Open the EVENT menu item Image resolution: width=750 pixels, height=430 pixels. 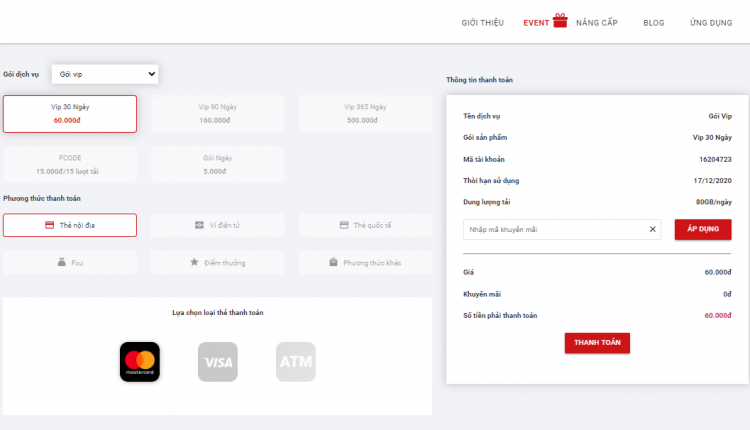coord(536,23)
